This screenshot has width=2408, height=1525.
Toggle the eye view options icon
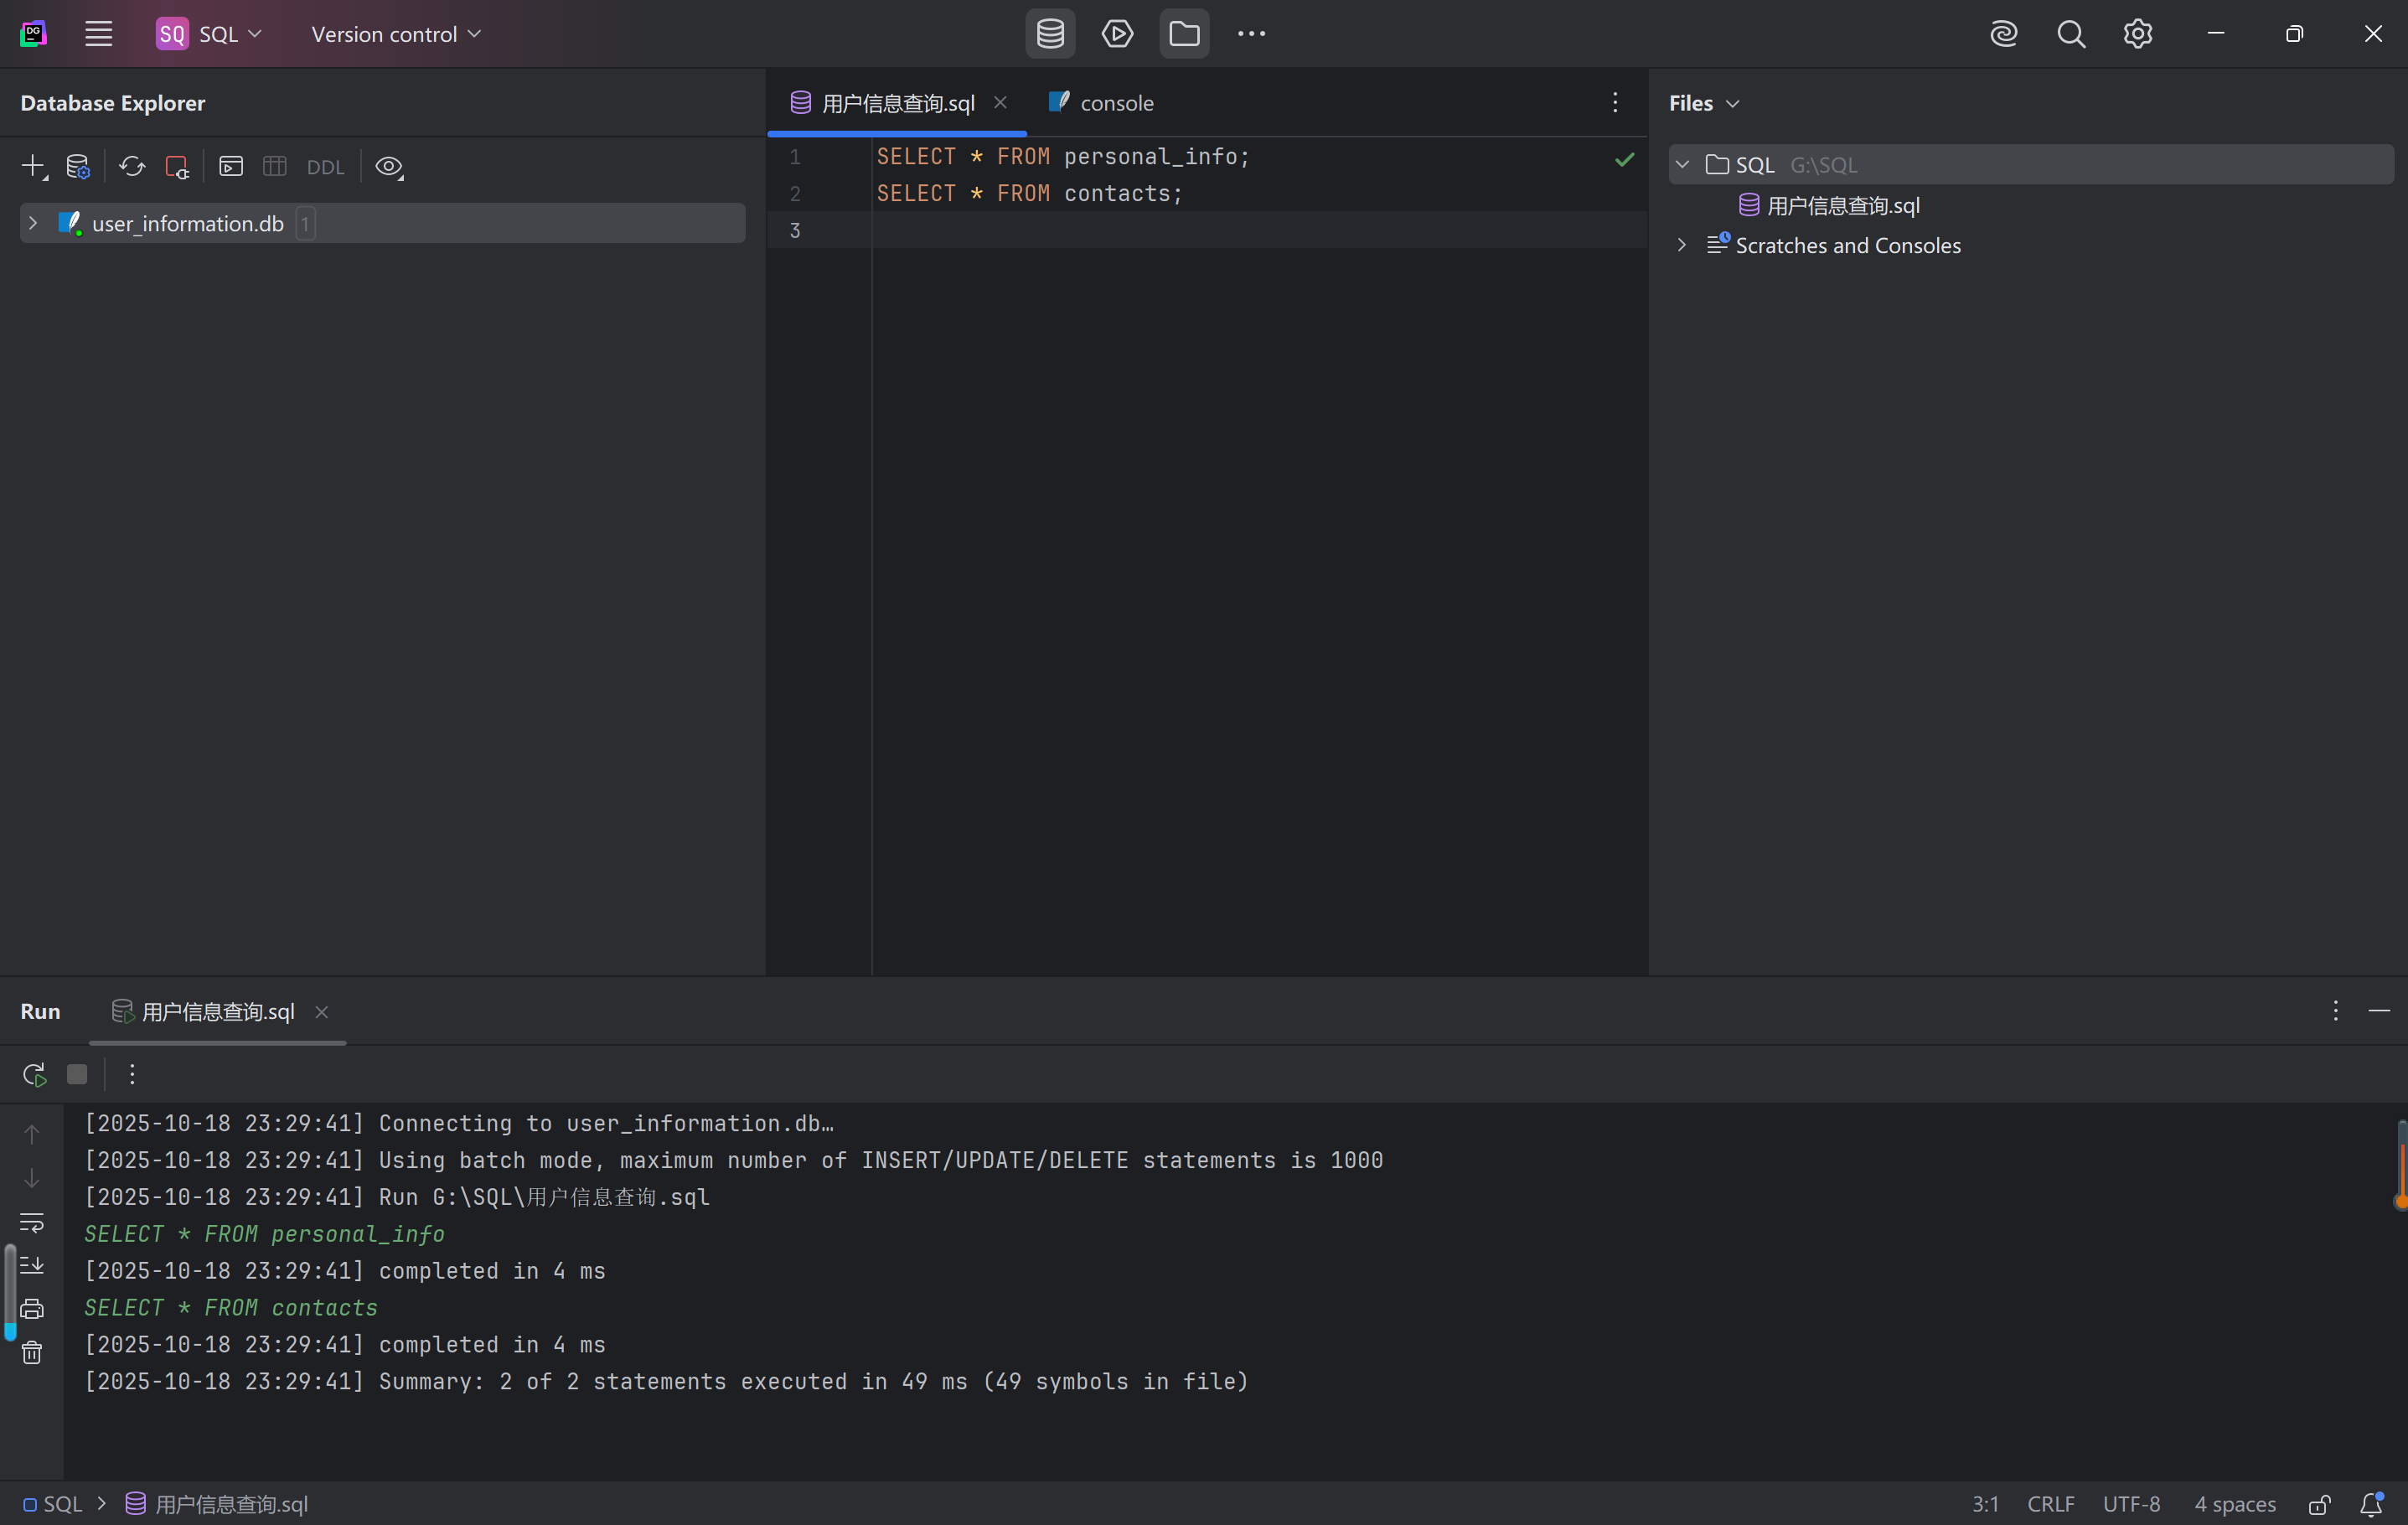pos(389,166)
